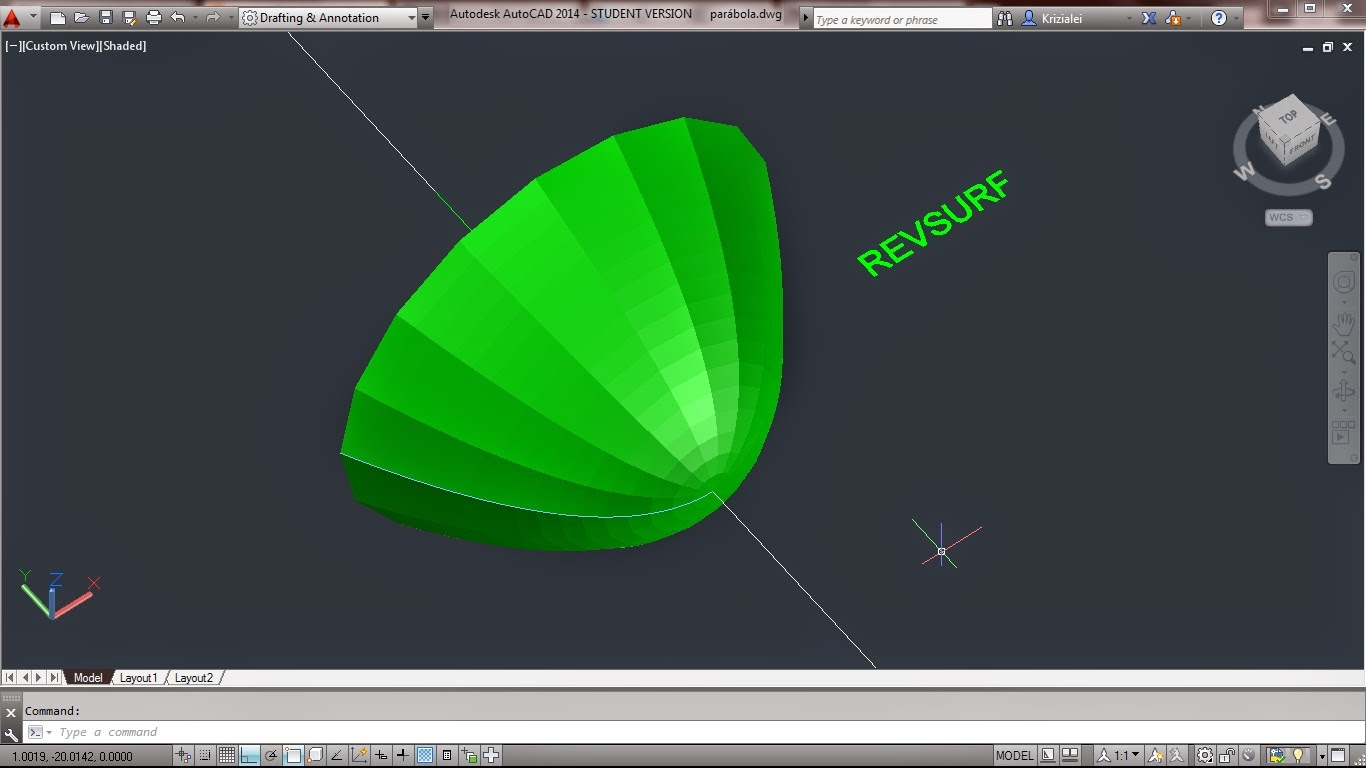The height and width of the screenshot is (768, 1366).
Task: Select the Zoom tool on the navigation bar
Action: tap(1345, 352)
